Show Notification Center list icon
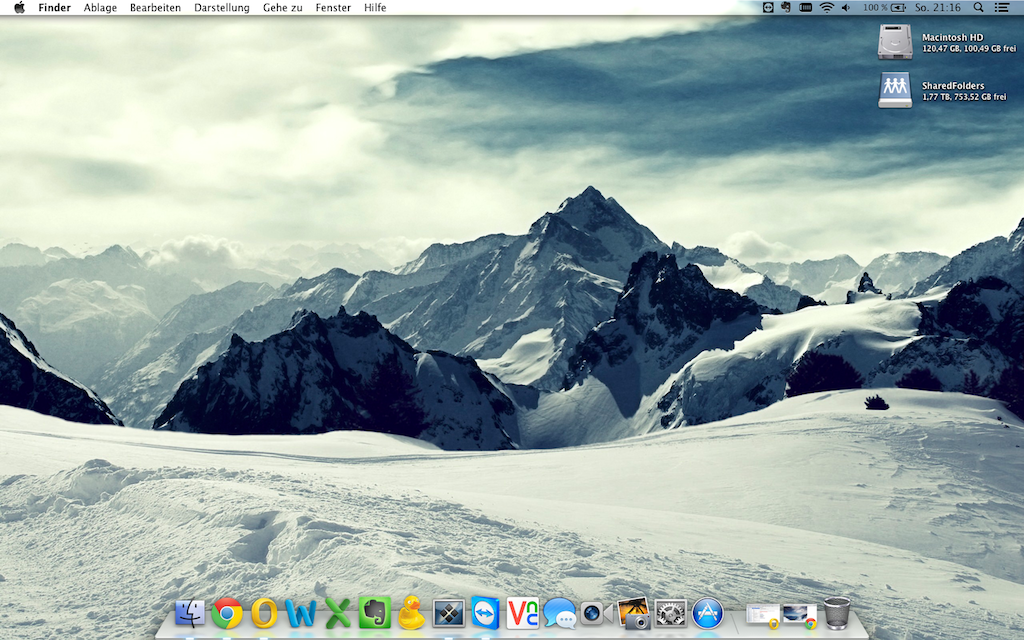This screenshot has width=1024, height=640. click(1002, 7)
